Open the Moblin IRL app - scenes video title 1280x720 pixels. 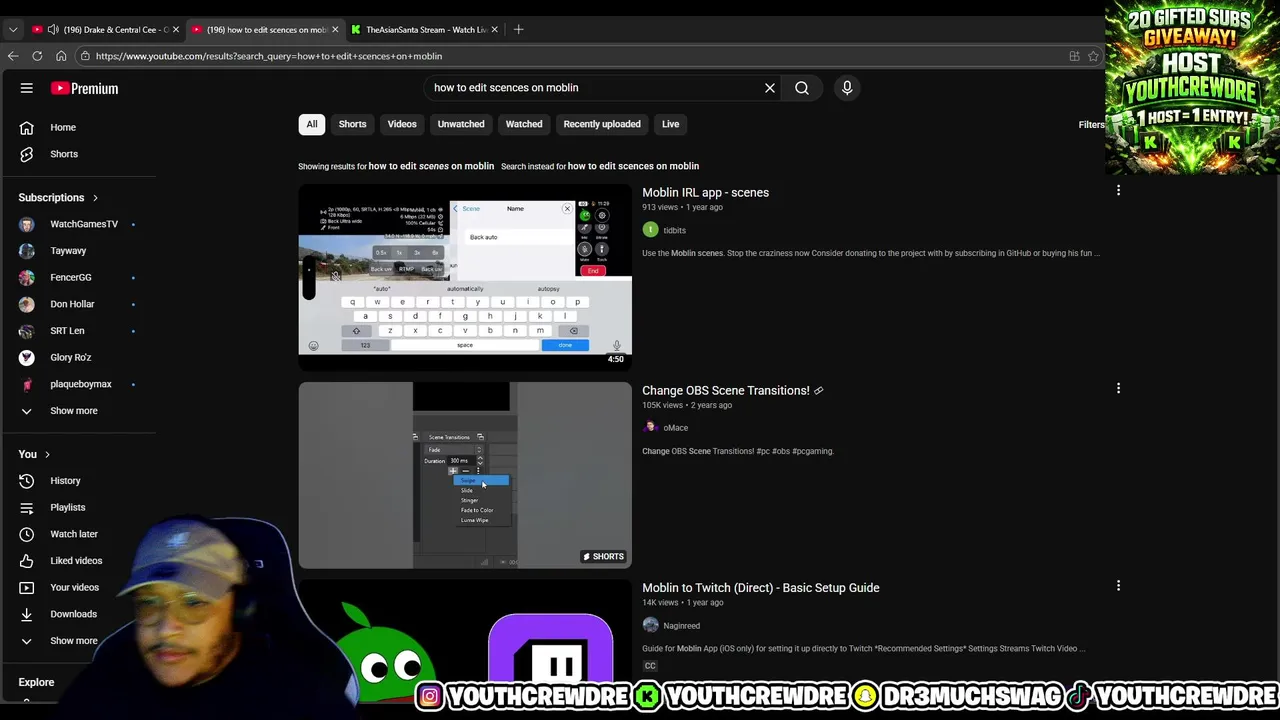pyautogui.click(x=705, y=193)
